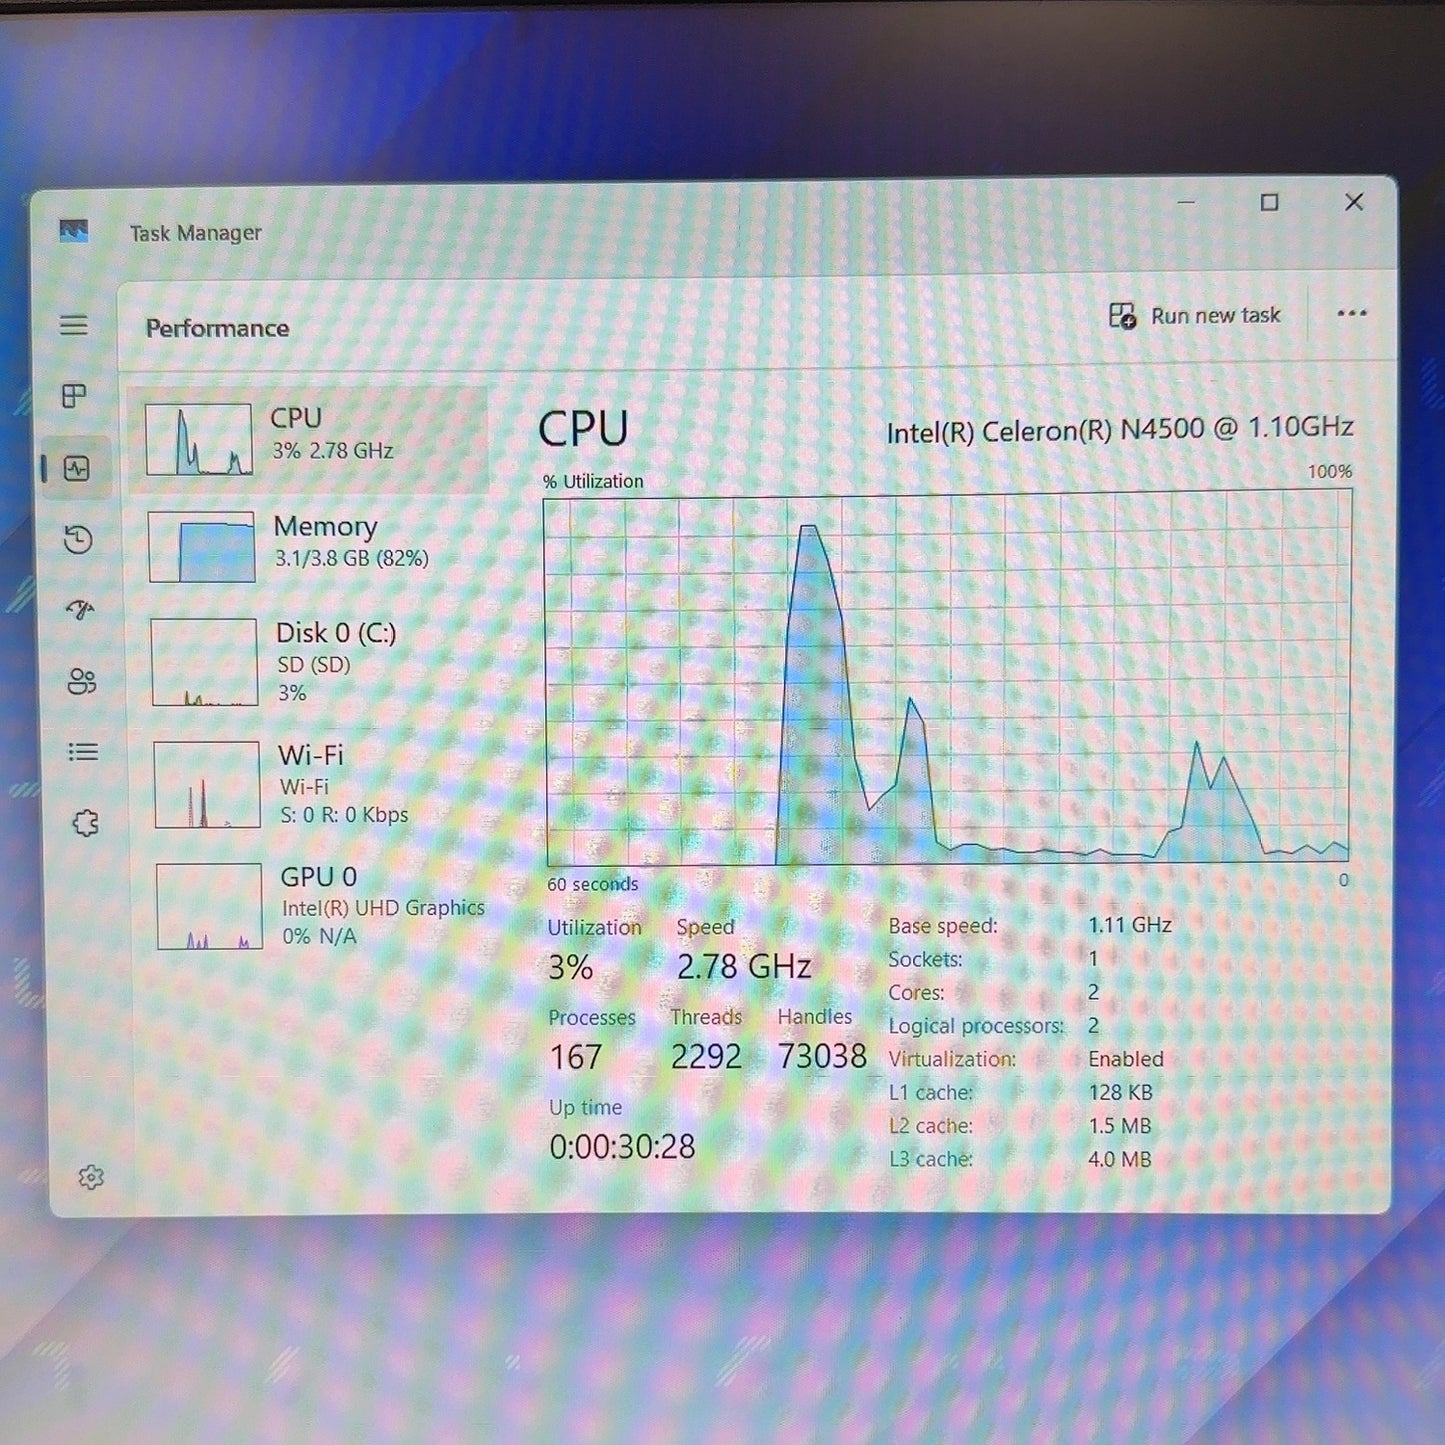Click the Disk 0 mini graph thumbnail

click(204, 662)
